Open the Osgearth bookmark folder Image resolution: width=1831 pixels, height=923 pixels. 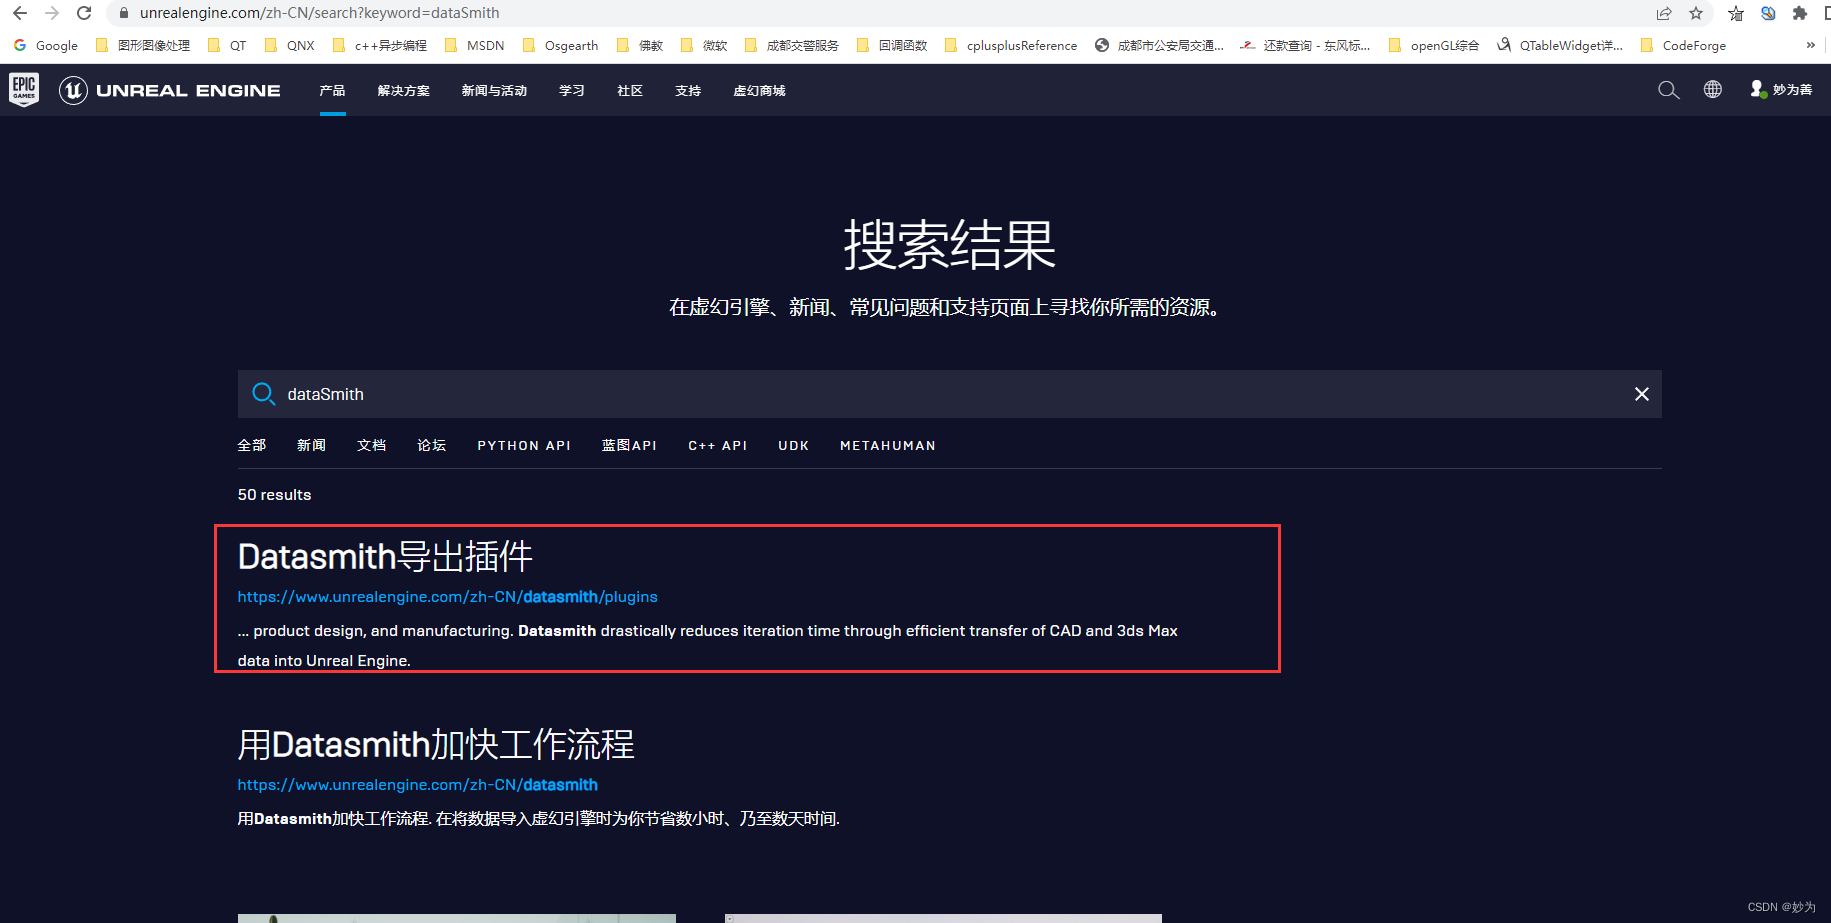561,45
